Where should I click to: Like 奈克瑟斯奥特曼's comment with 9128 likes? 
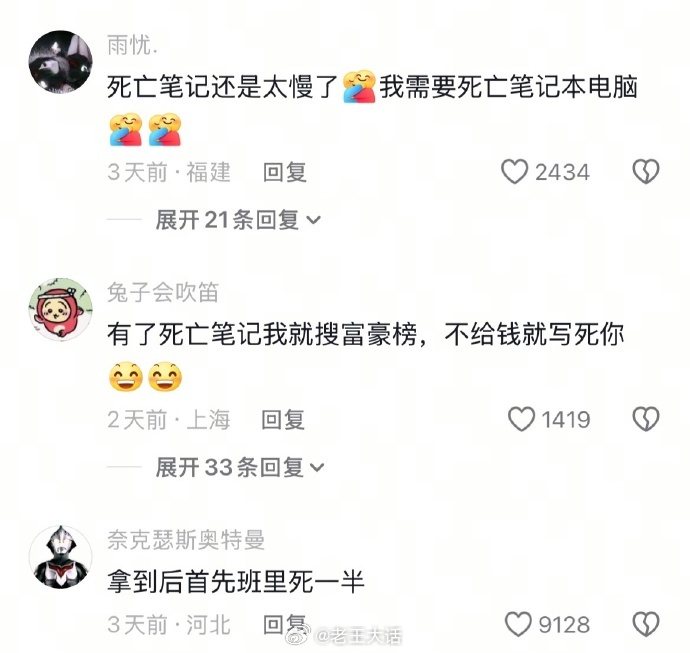pyautogui.click(x=518, y=624)
